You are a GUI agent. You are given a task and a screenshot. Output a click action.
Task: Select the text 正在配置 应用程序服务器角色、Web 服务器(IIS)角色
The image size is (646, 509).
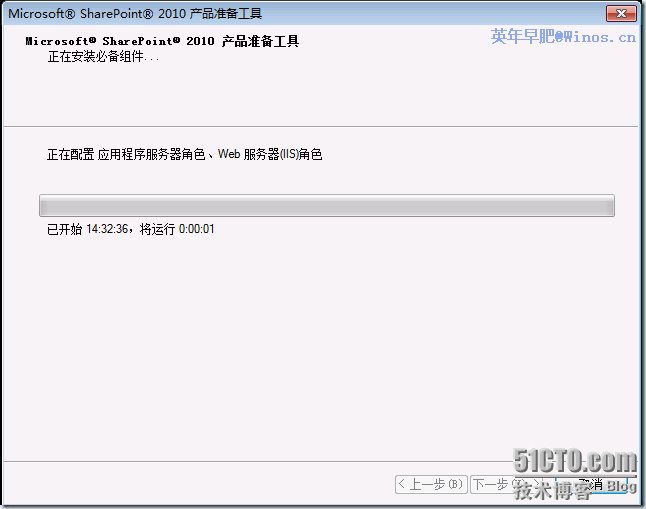tap(185, 154)
